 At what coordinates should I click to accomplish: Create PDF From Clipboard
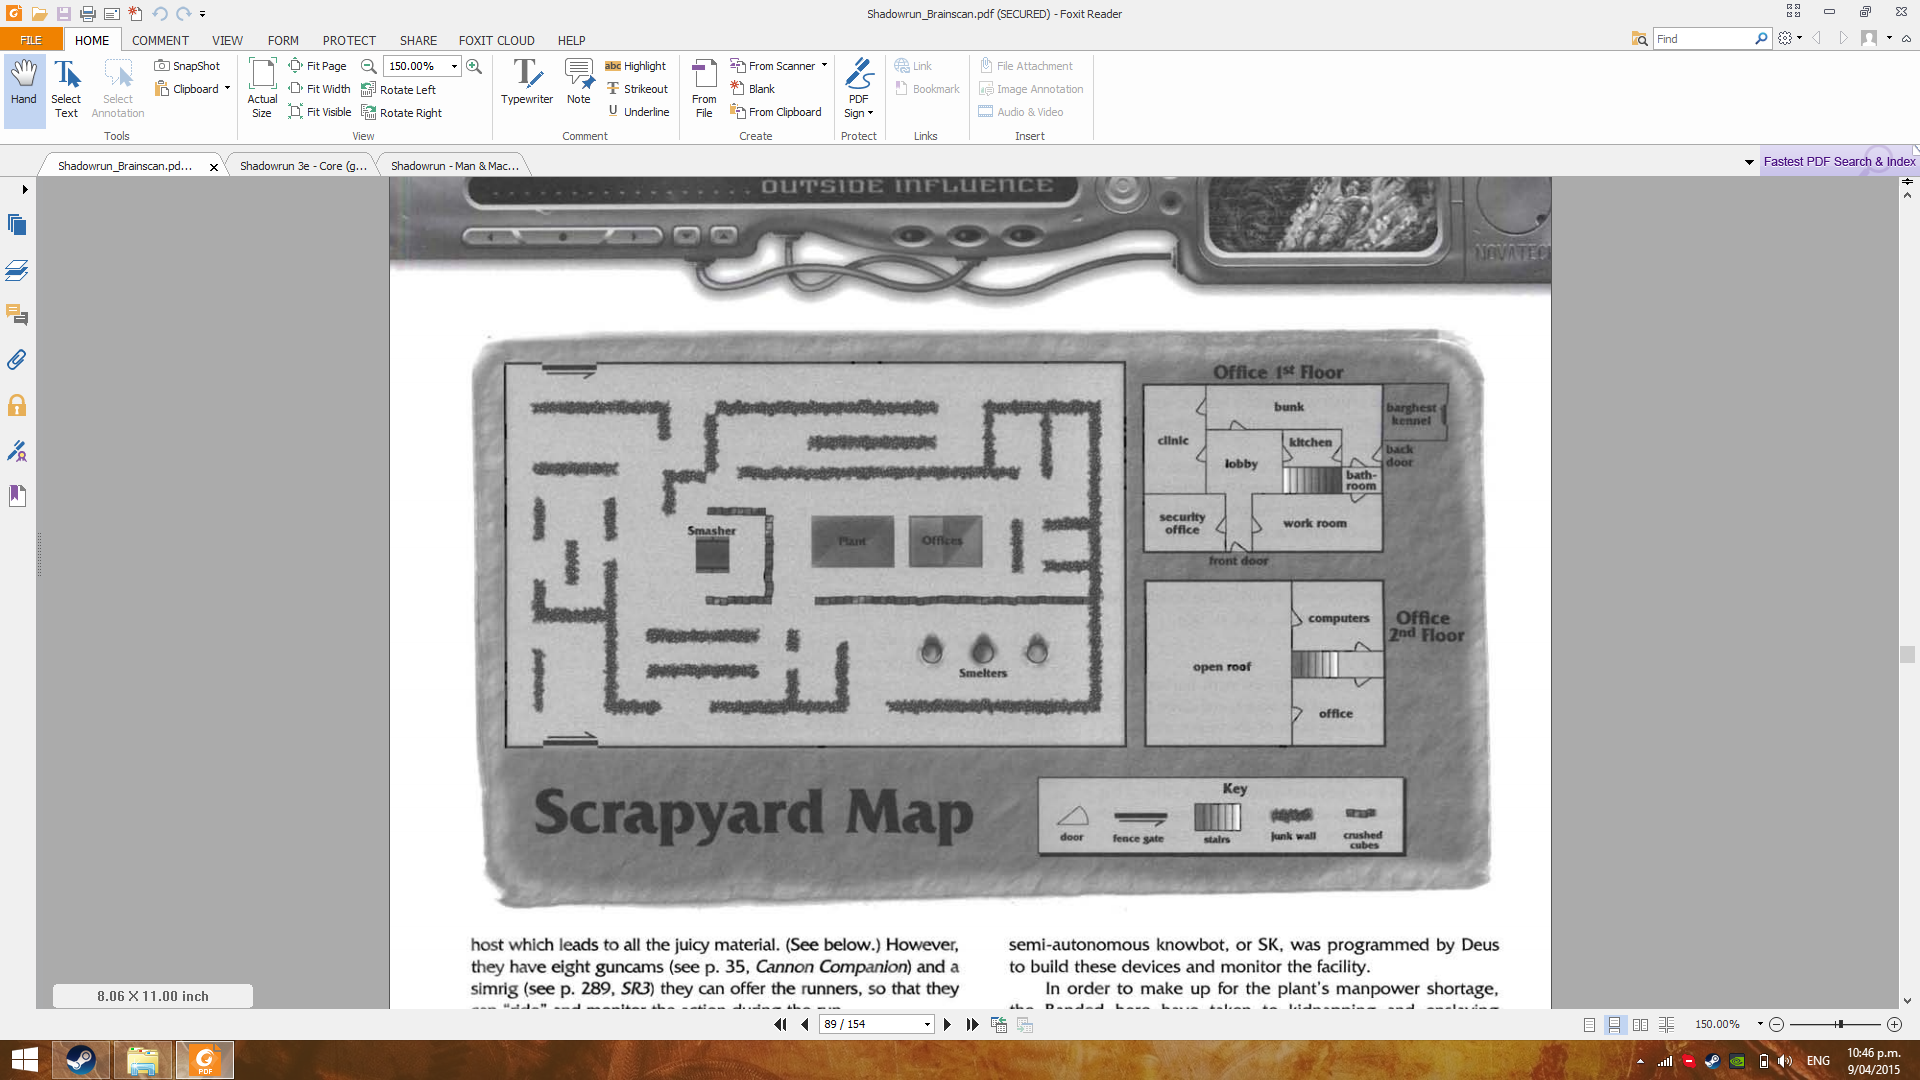[x=776, y=112]
